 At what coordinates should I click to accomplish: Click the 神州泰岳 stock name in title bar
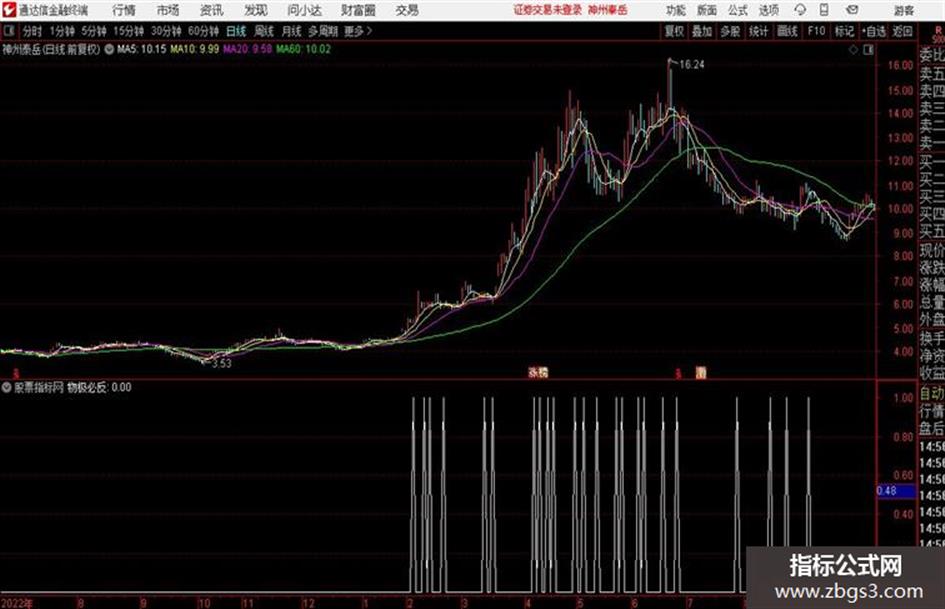click(x=608, y=10)
